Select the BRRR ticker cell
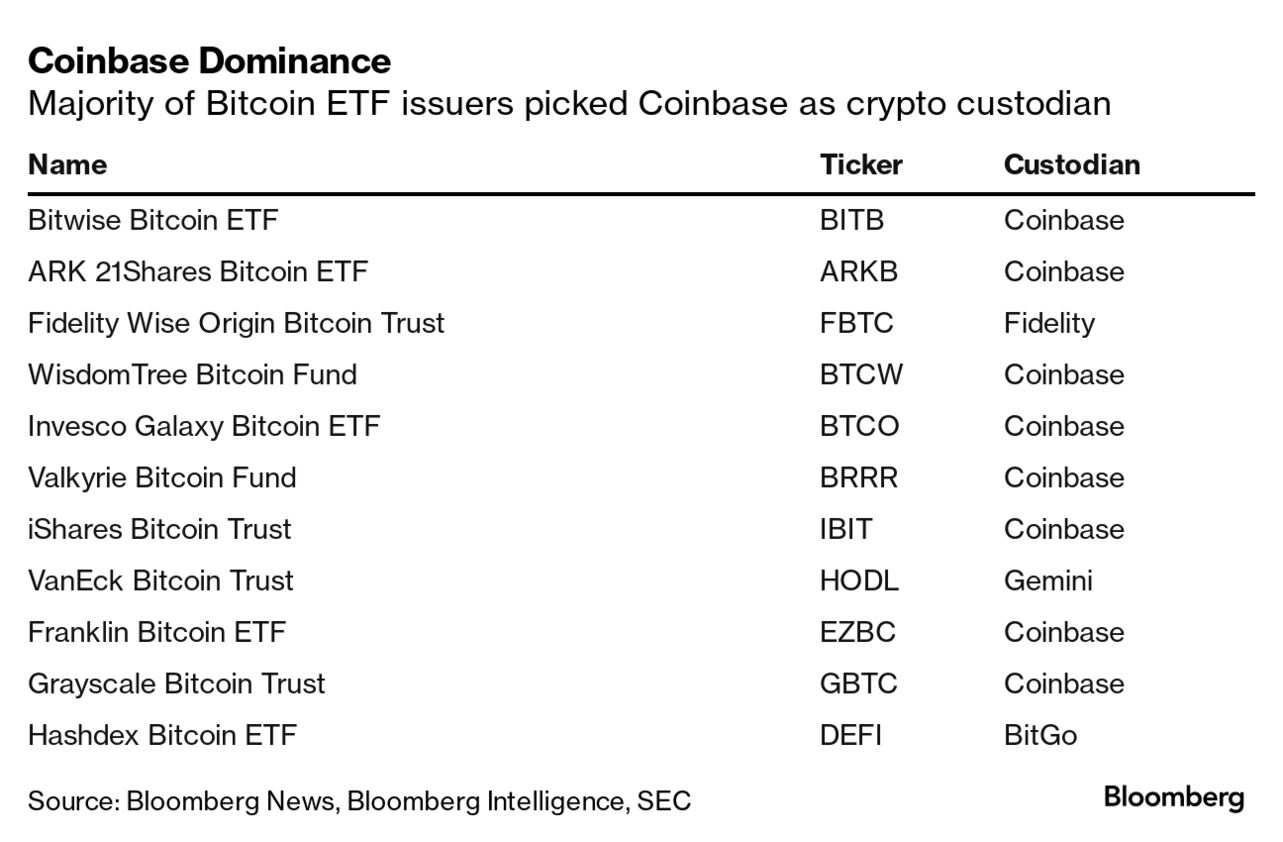Image resolution: width=1283 pixels, height=842 pixels. pyautogui.click(x=858, y=478)
